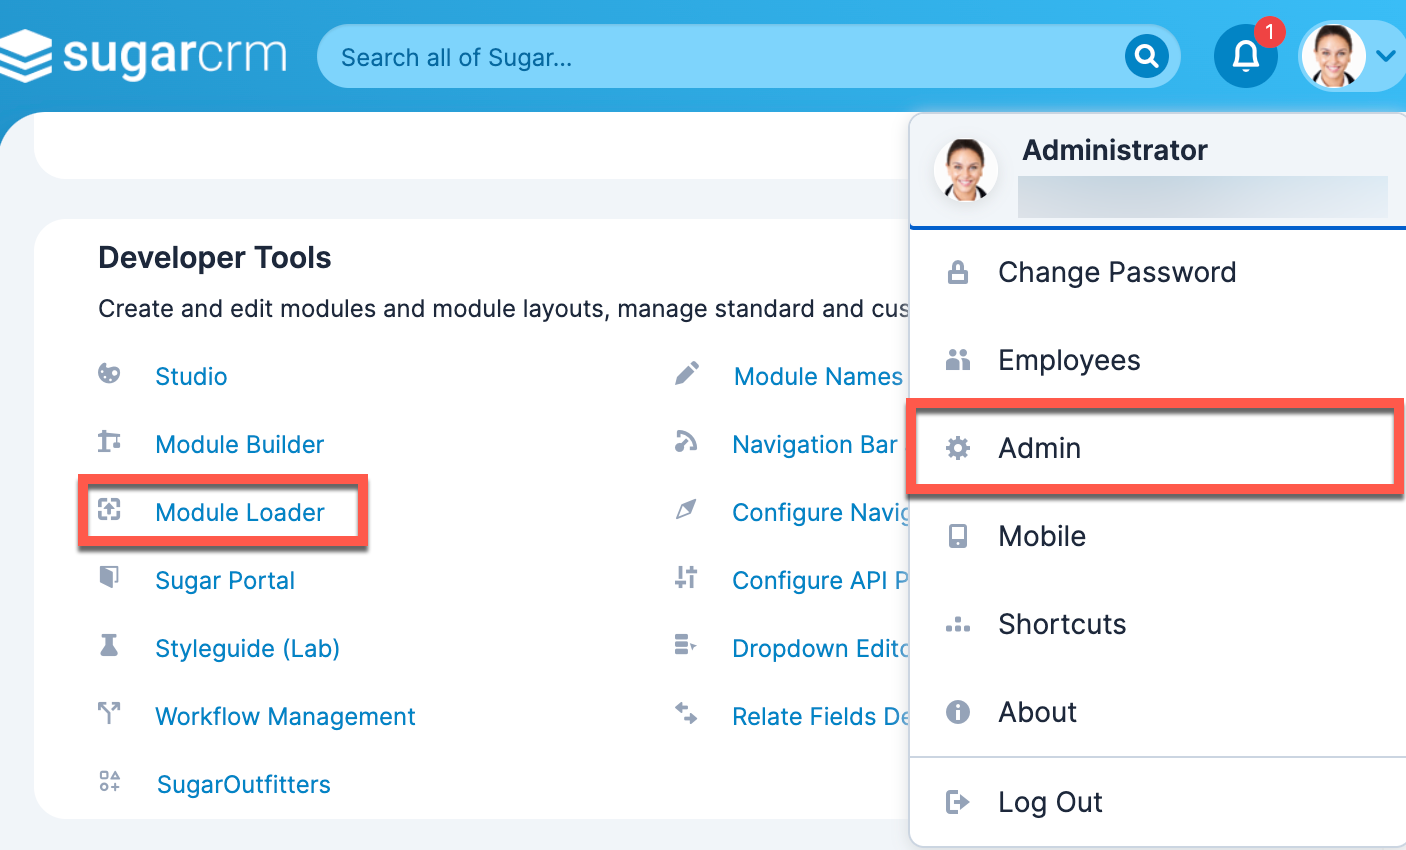Click the Navigation Bar icon
The image size is (1406, 850).
click(x=686, y=441)
